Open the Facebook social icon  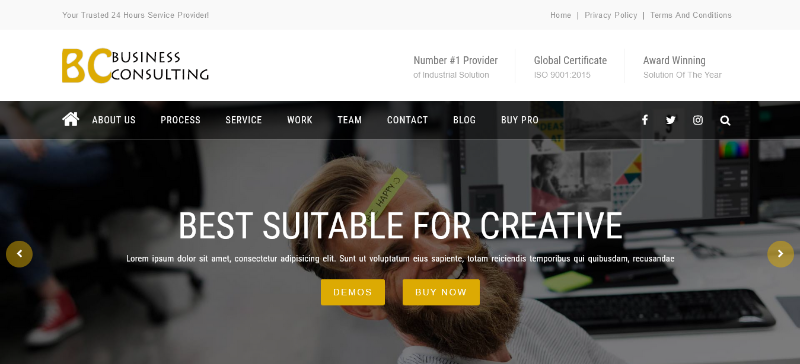tap(645, 120)
